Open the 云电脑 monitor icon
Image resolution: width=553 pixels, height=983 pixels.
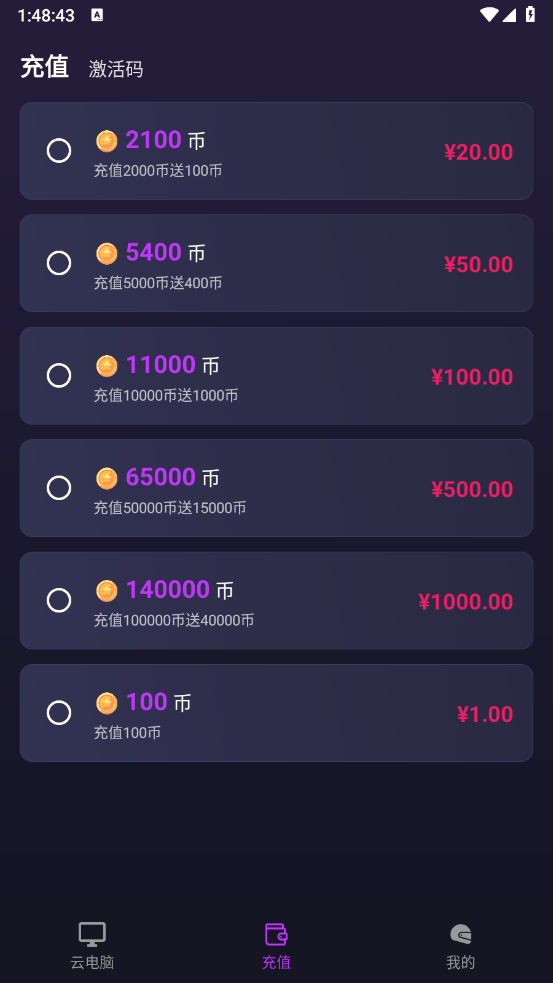(92, 934)
